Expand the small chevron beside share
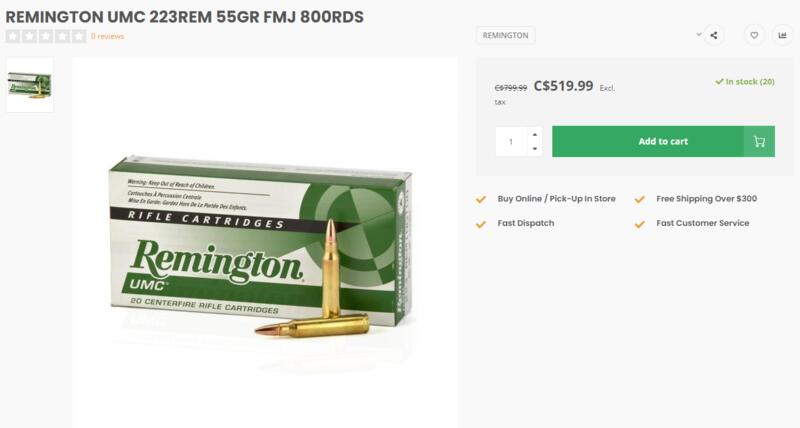The height and width of the screenshot is (428, 800). pyautogui.click(x=698, y=35)
